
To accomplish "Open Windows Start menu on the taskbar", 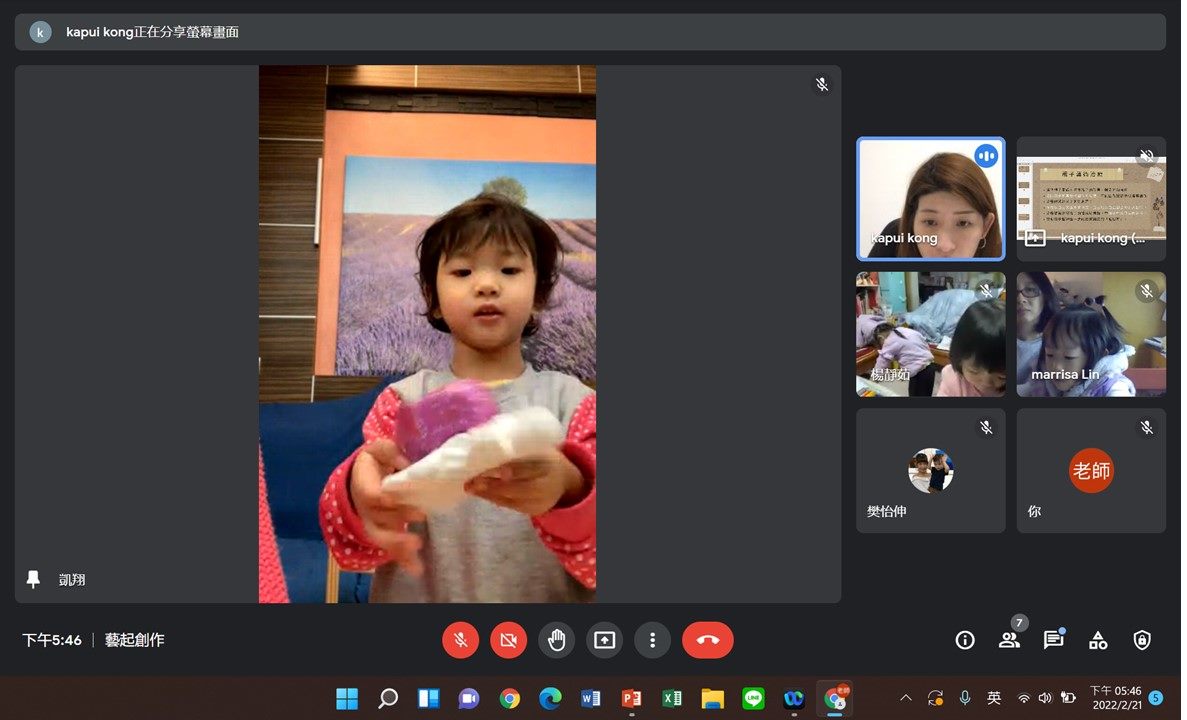I will click(347, 698).
